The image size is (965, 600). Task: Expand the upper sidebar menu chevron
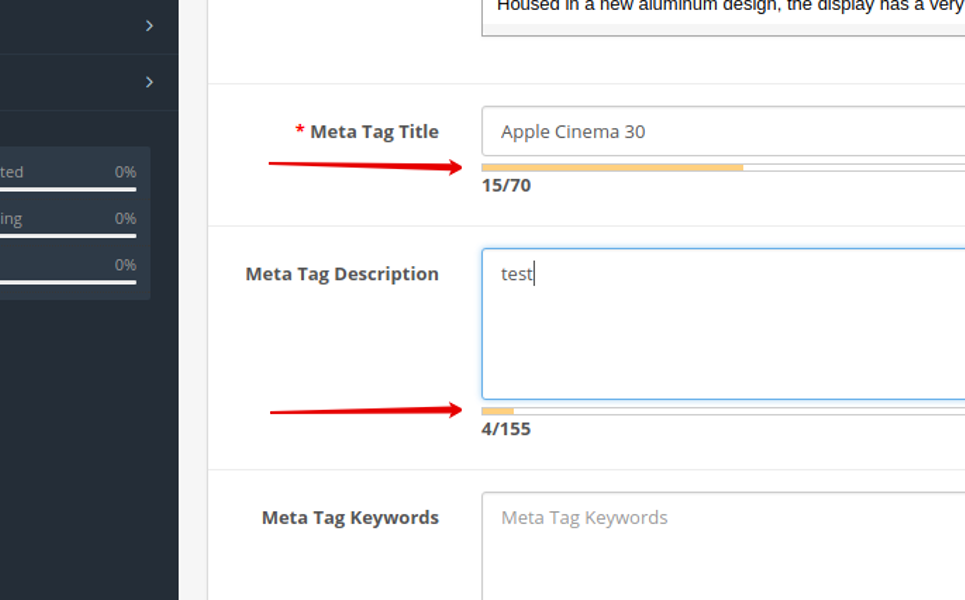click(149, 26)
